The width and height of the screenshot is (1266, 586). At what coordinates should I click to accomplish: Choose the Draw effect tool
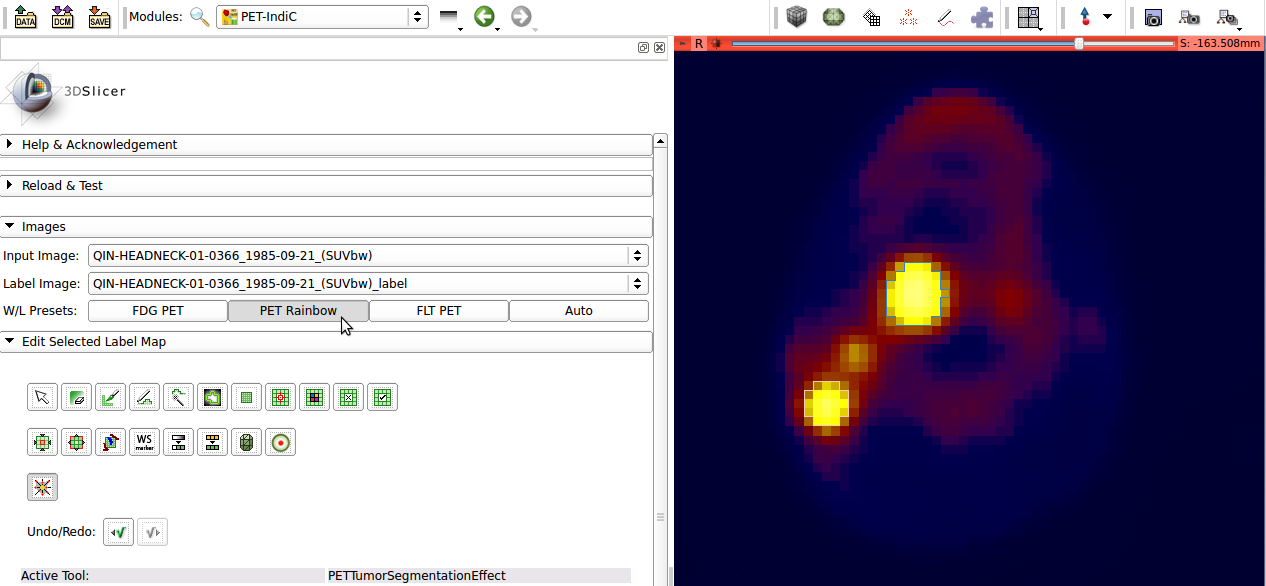[144, 398]
